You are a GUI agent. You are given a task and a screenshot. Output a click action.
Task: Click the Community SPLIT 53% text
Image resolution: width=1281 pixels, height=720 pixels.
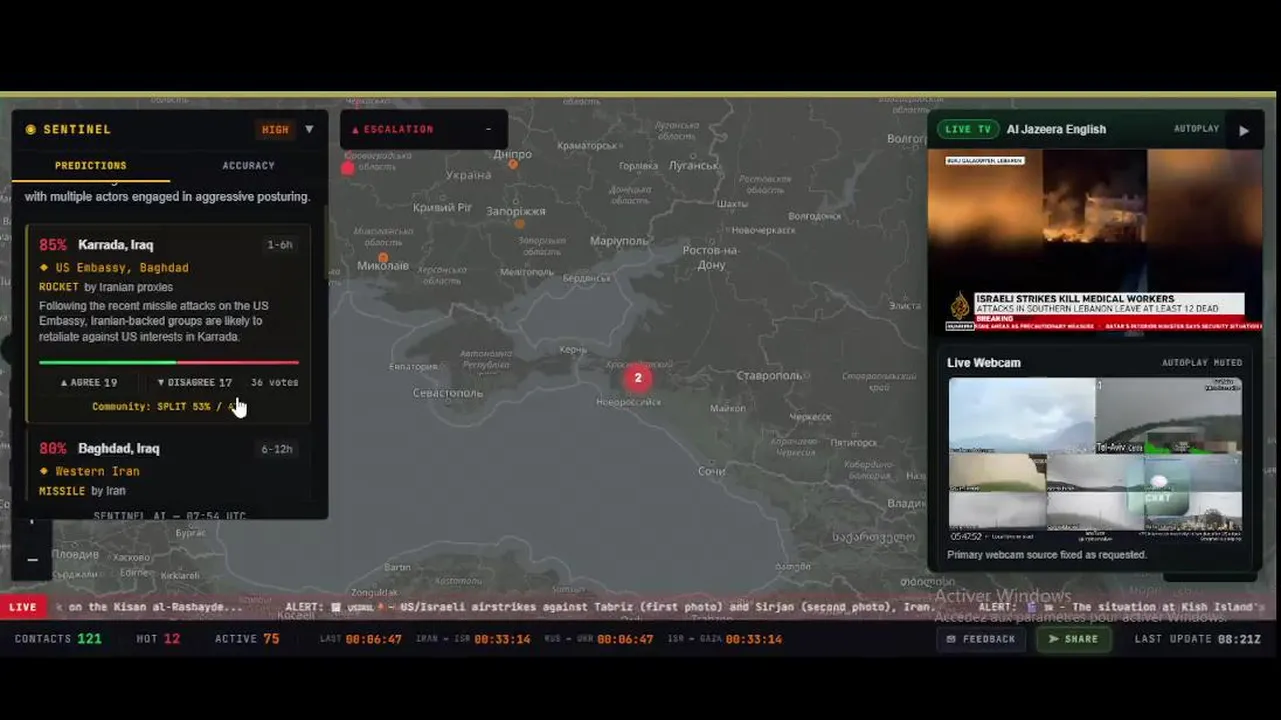[166, 407]
